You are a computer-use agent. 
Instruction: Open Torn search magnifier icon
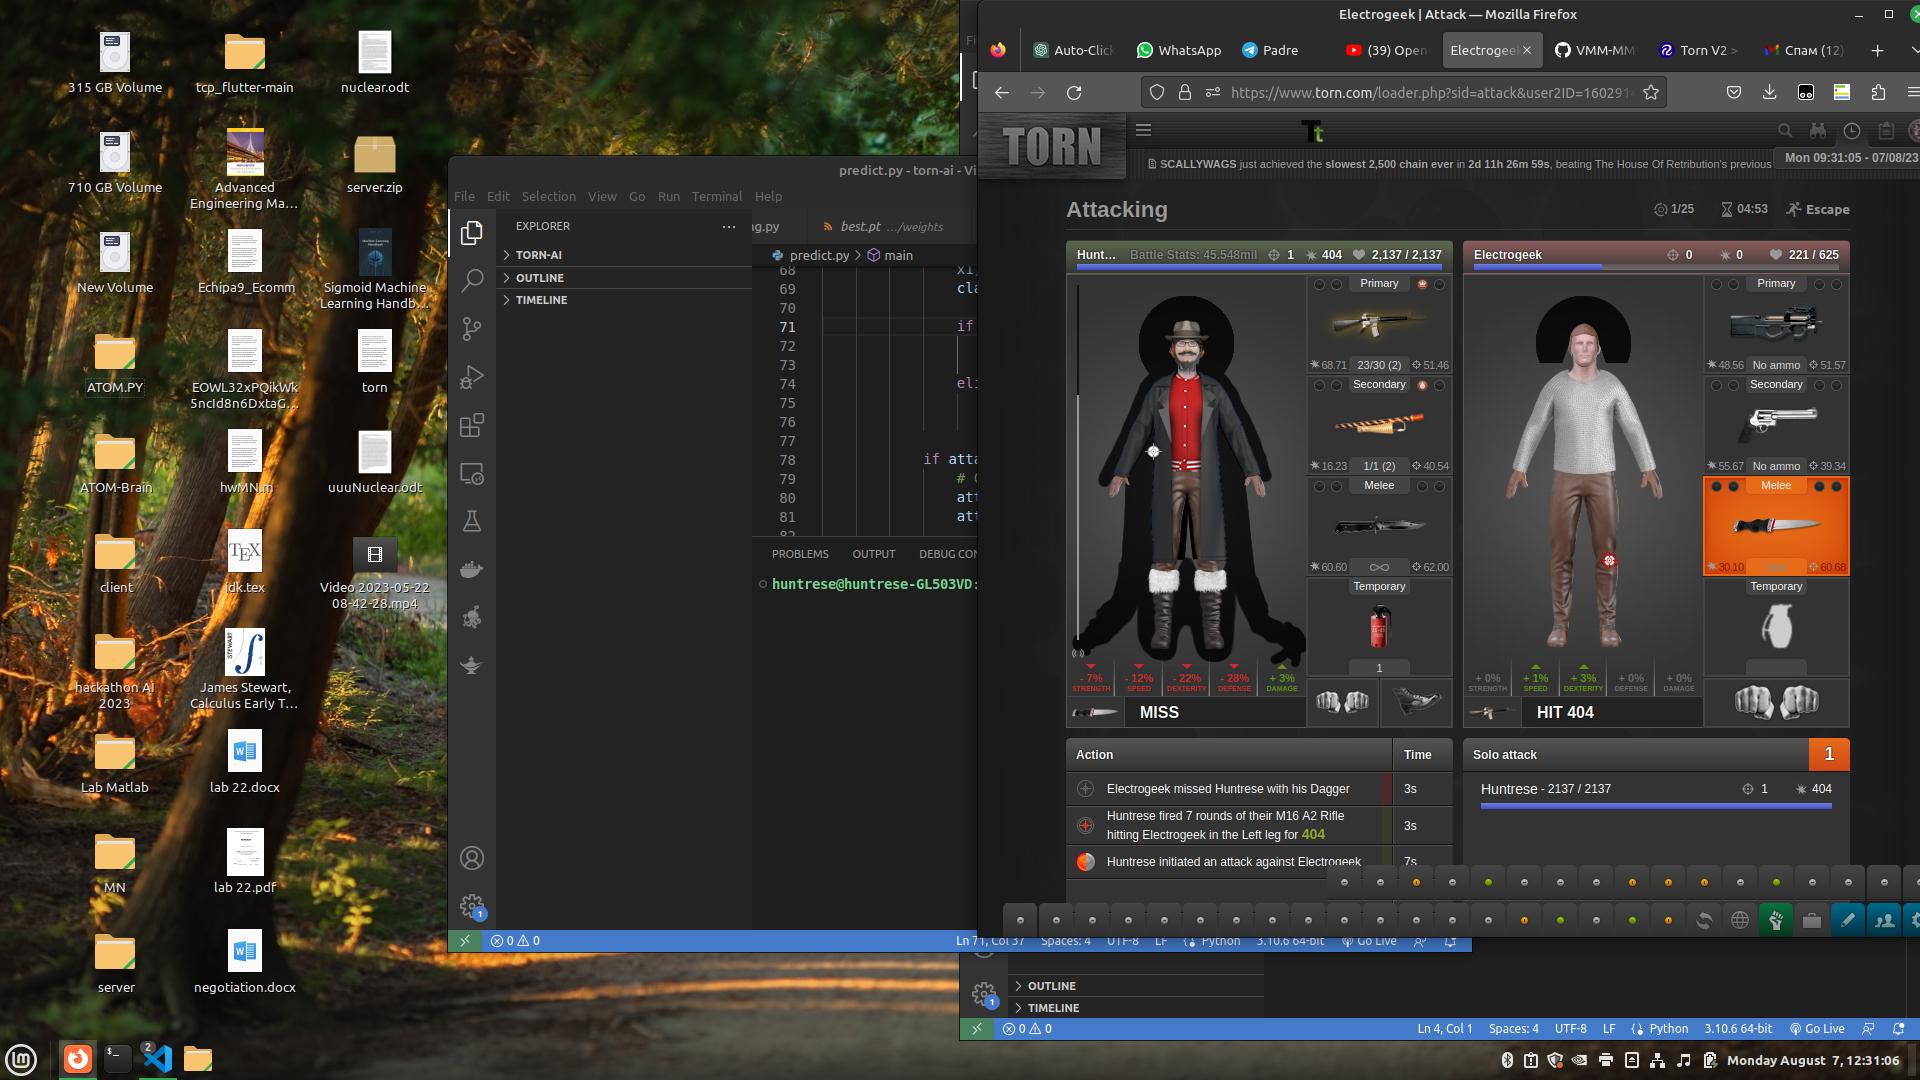tap(1785, 131)
